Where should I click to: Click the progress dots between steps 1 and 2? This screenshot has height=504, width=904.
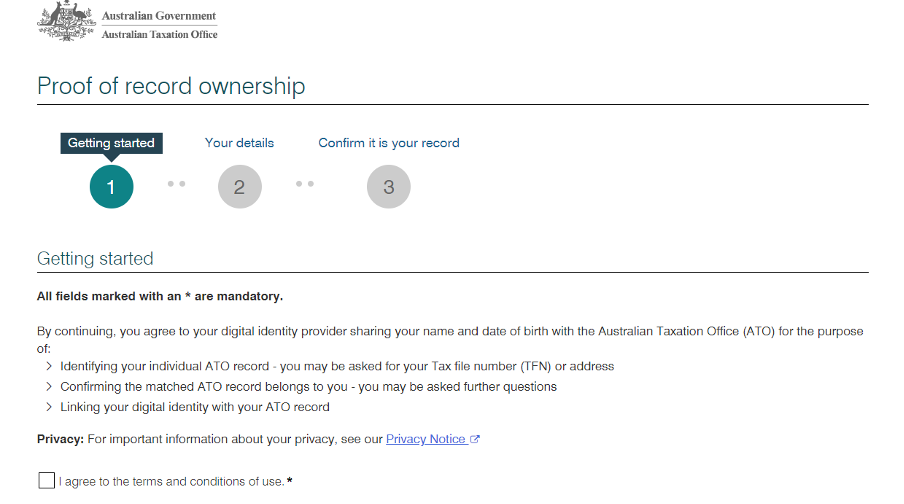[176, 184]
